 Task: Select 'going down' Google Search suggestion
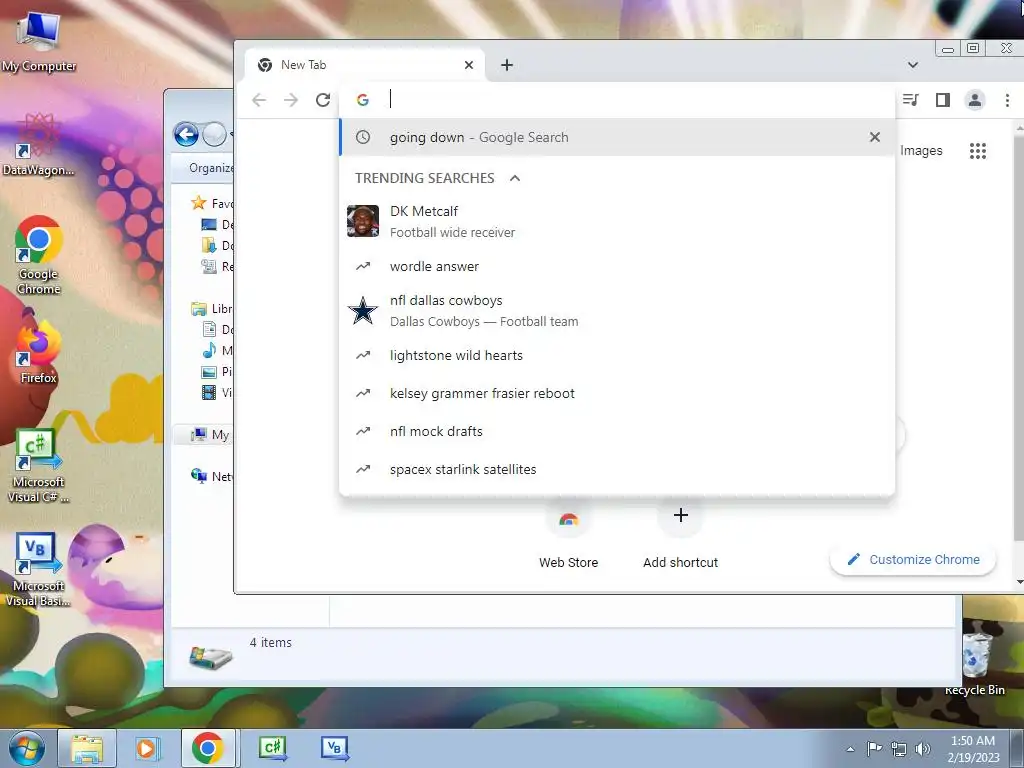point(616,137)
